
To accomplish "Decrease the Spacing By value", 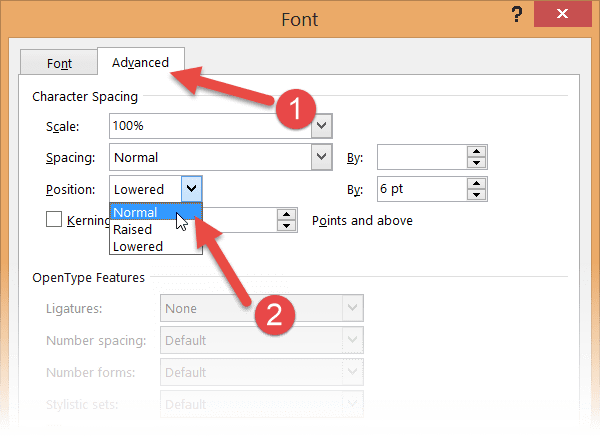I will [477, 163].
